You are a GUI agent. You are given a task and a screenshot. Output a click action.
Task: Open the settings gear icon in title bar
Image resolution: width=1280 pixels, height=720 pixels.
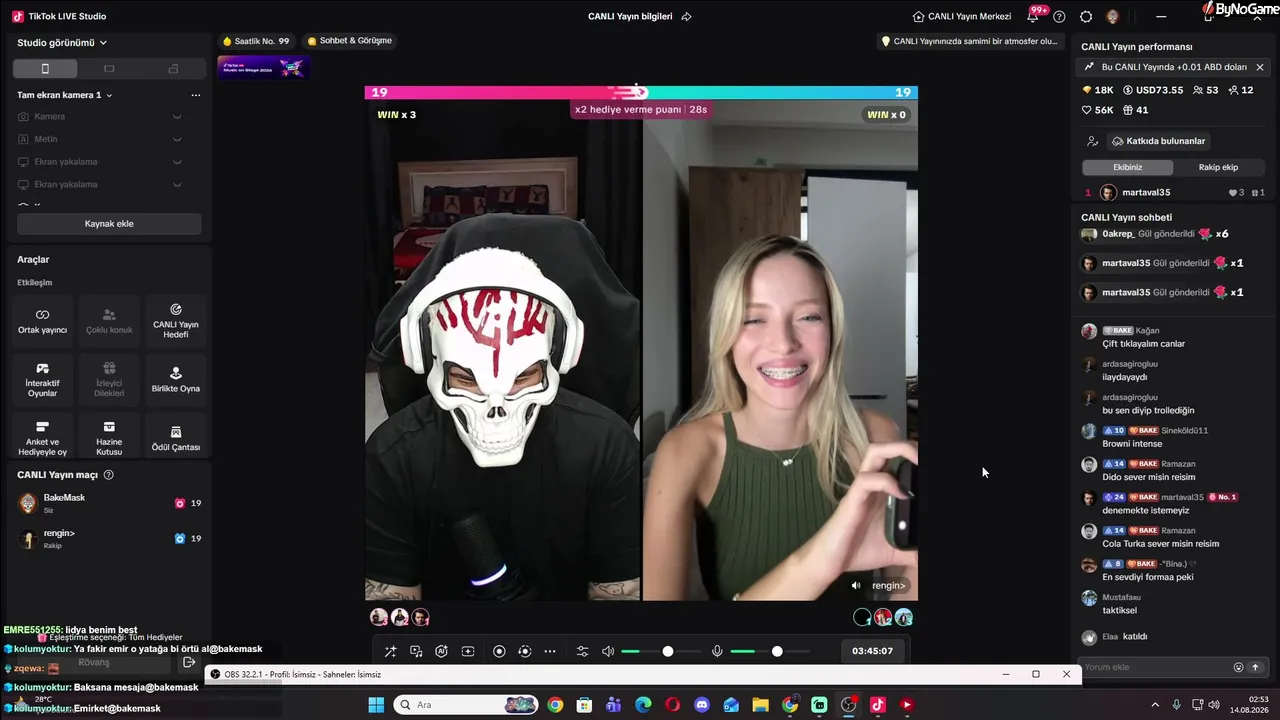[x=1086, y=16]
